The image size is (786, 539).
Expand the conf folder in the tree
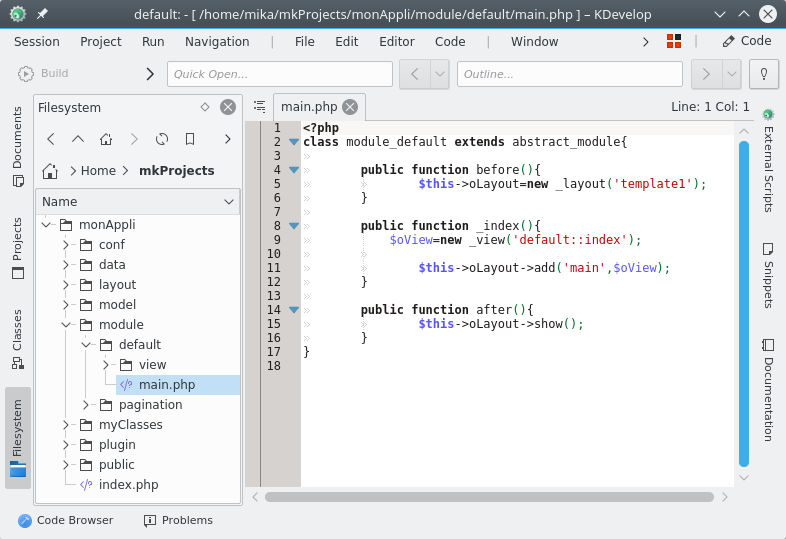coord(66,245)
